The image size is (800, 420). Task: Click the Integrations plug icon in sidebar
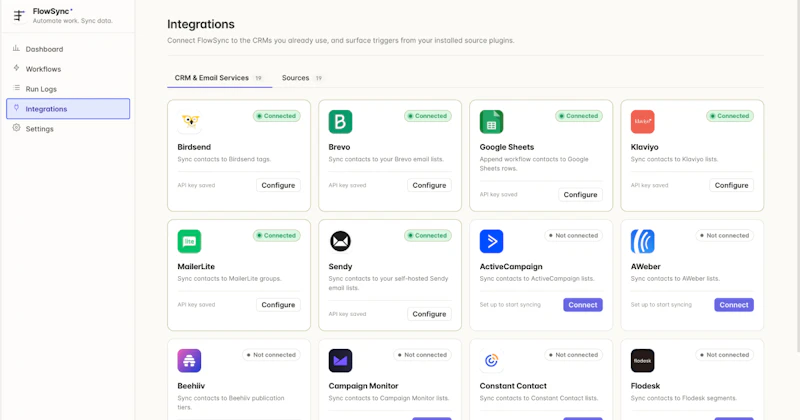[16, 108]
